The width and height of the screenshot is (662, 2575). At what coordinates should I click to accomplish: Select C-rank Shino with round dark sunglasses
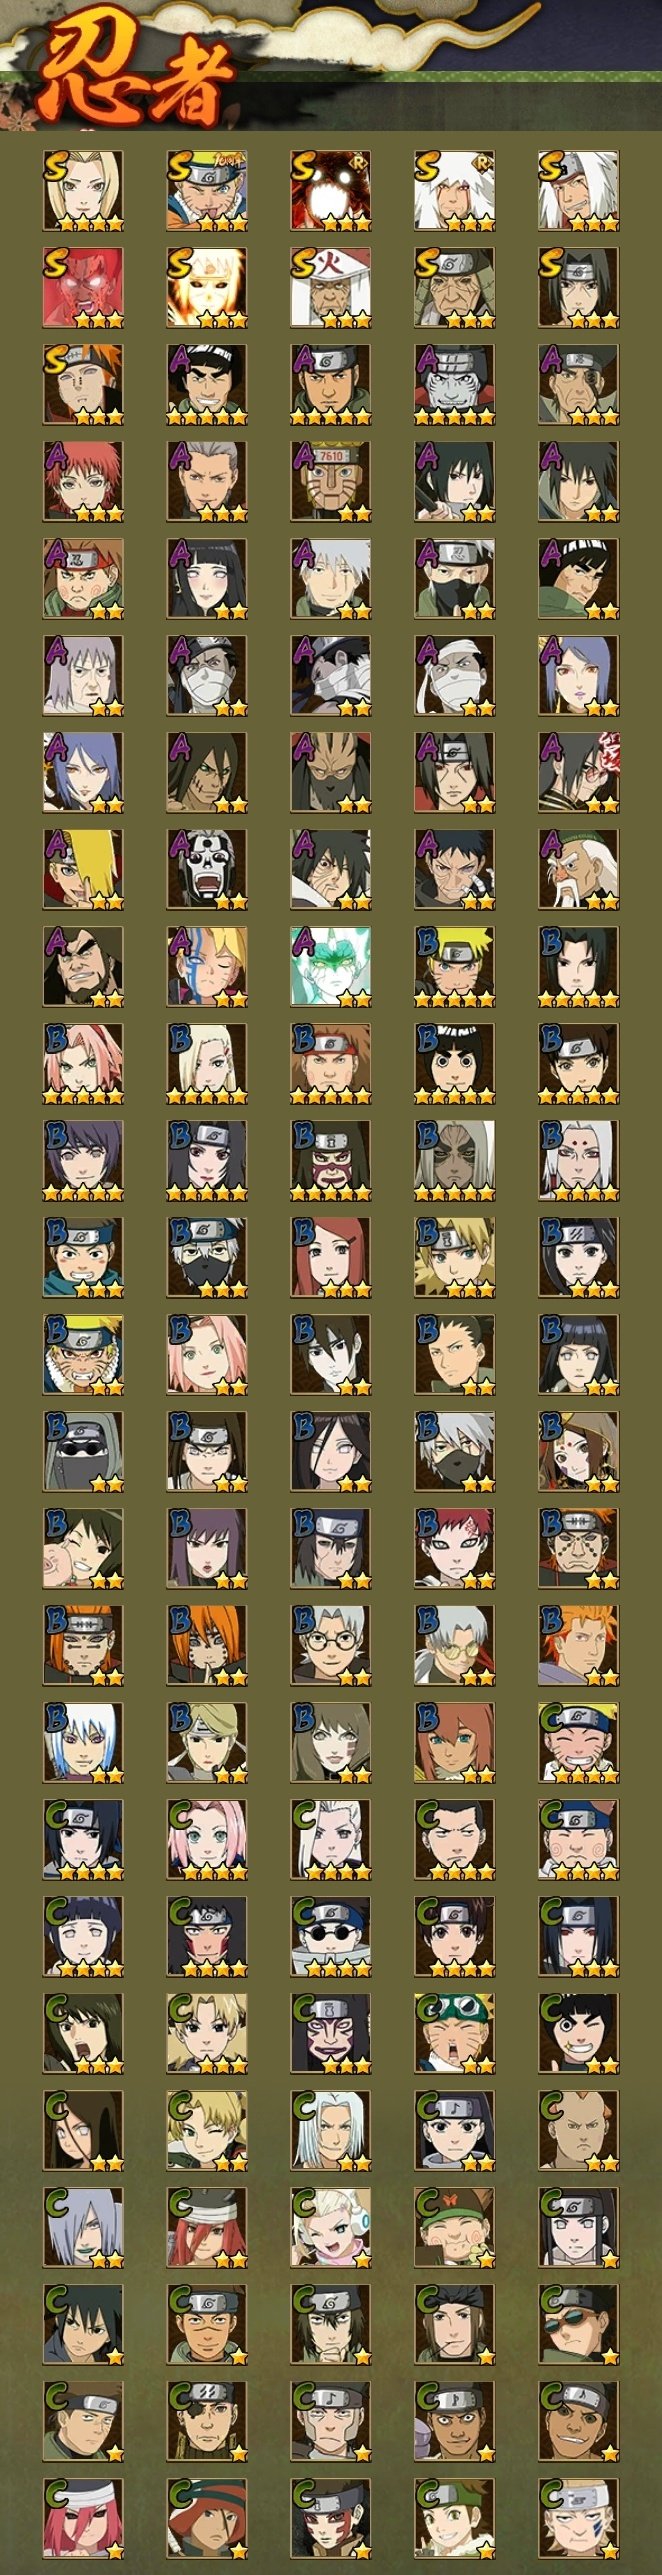point(331,1937)
